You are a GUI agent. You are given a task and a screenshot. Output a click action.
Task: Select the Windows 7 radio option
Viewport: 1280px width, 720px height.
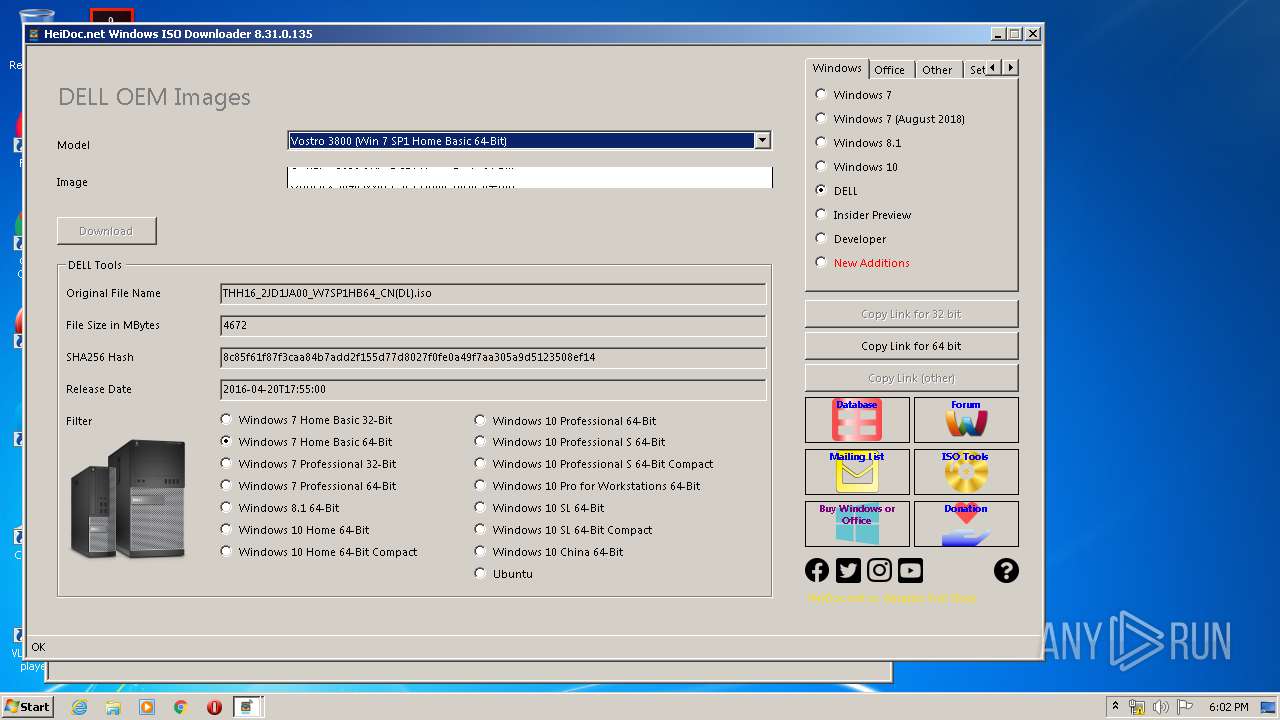[854, 95]
